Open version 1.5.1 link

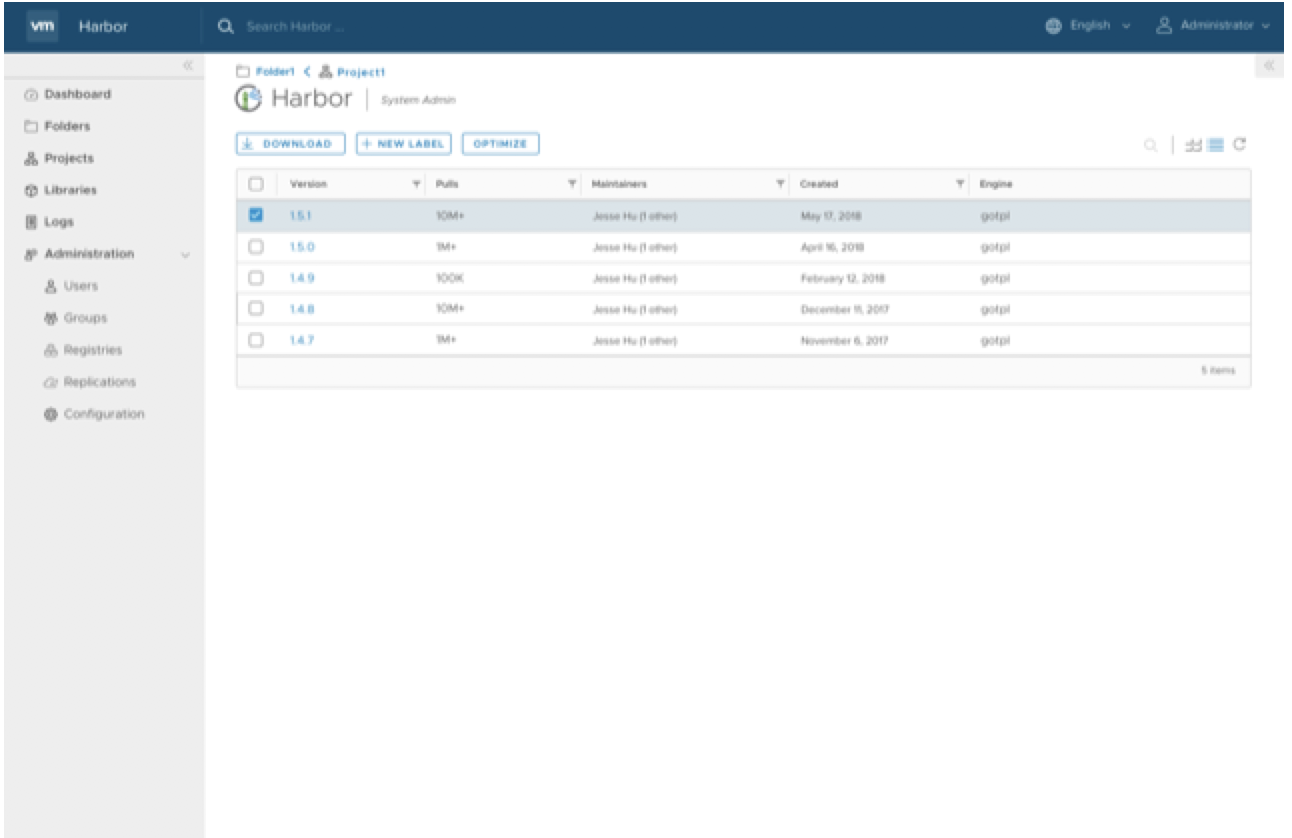coord(299,215)
